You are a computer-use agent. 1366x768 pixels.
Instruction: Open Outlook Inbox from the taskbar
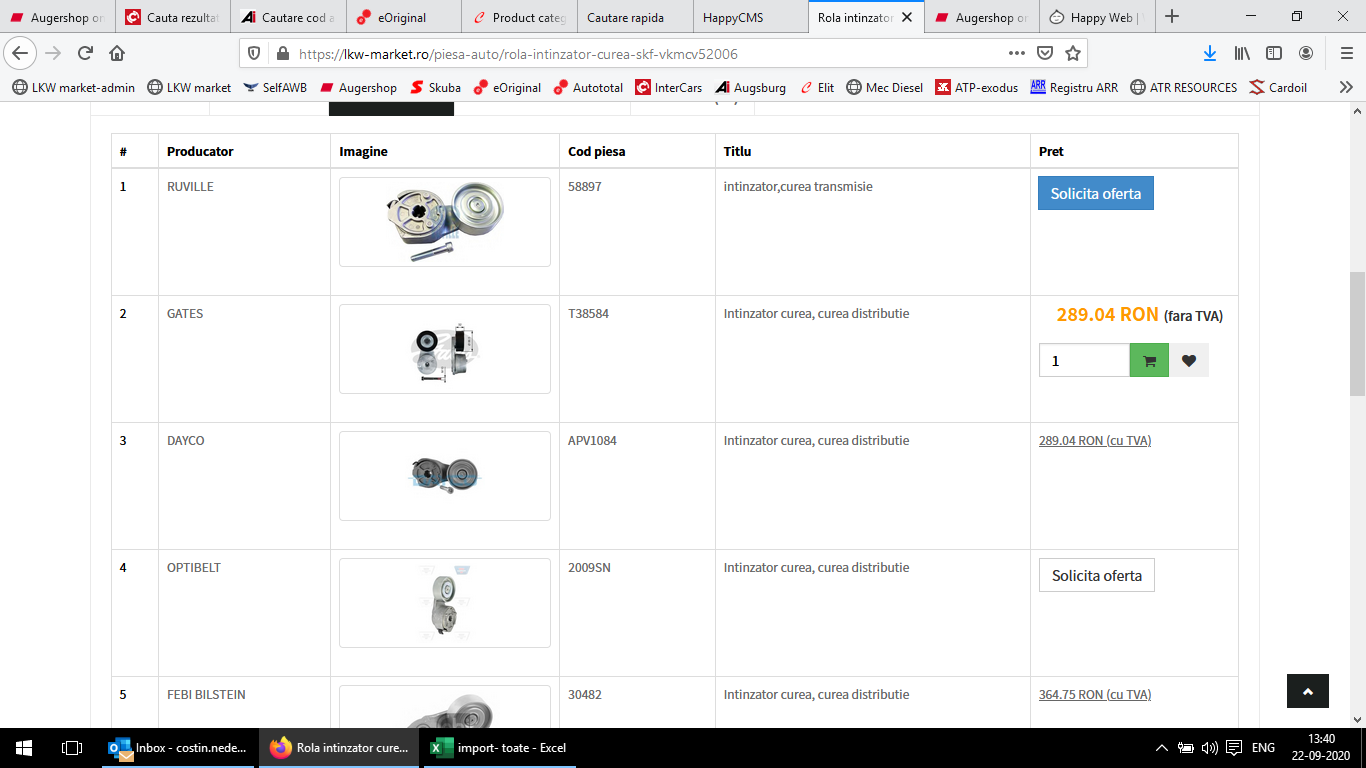pos(180,748)
